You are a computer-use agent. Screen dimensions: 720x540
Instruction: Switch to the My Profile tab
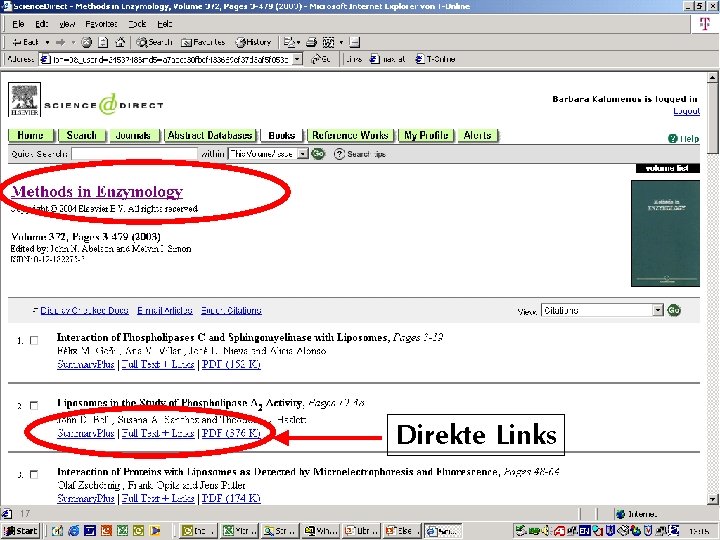coord(426,135)
